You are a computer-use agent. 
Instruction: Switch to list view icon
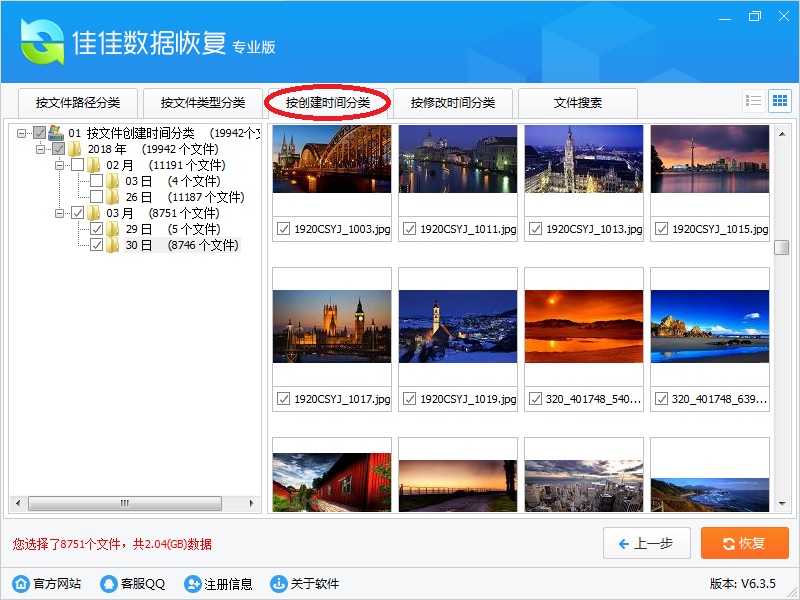pyautogui.click(x=754, y=101)
